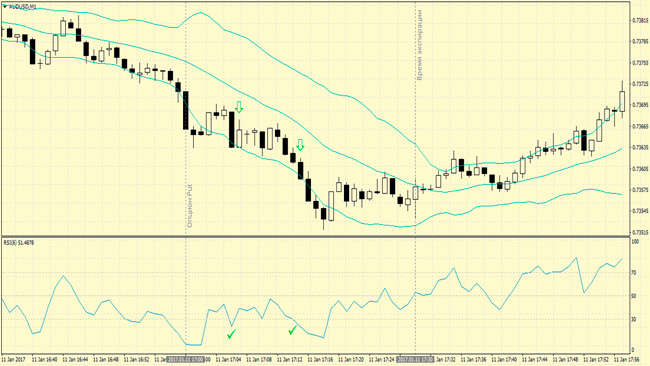
Task: Select the 'Опцион Put' vertical line label
Action: coord(190,206)
